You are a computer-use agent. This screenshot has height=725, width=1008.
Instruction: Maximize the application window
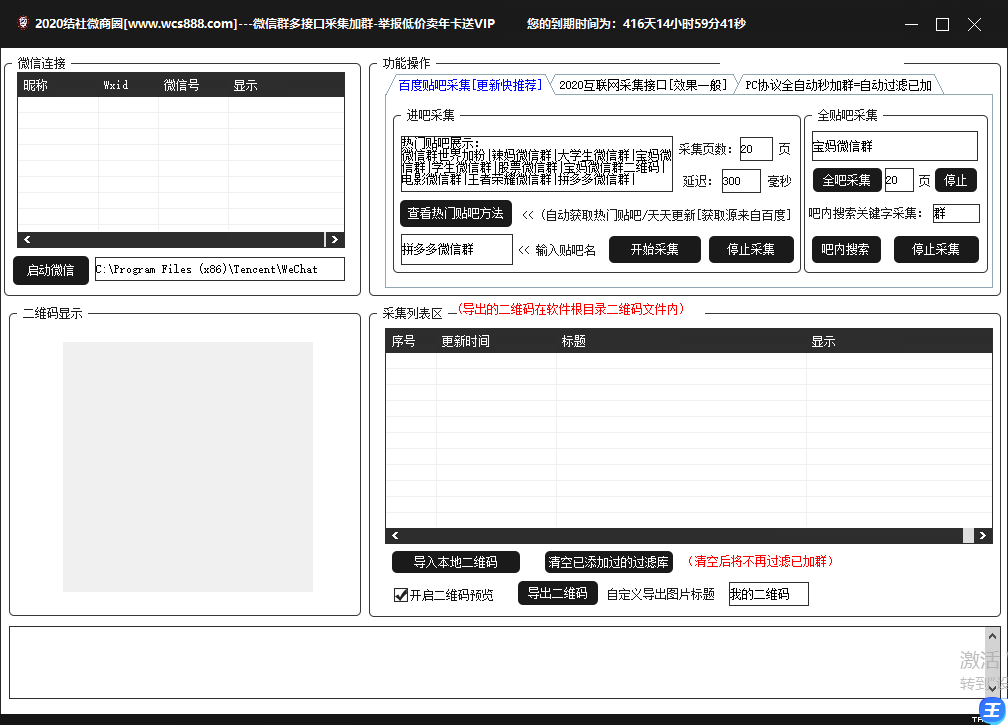(942, 24)
